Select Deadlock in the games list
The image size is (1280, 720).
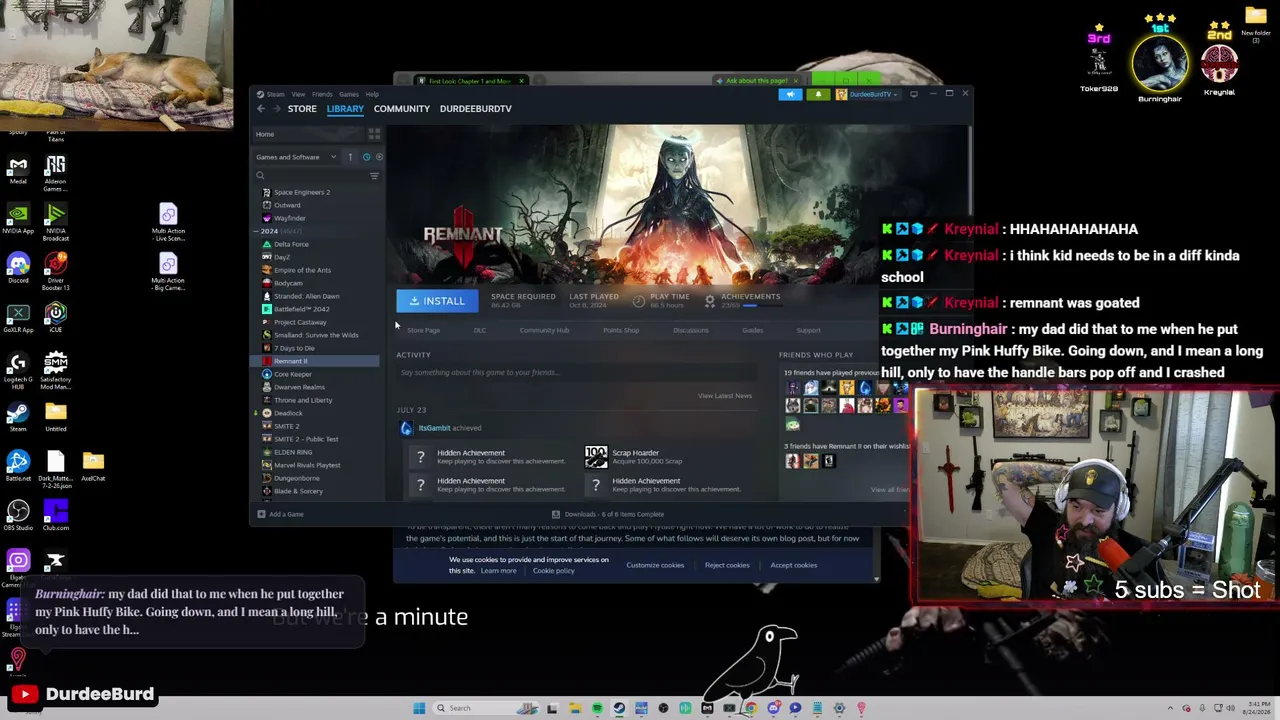click(x=288, y=413)
